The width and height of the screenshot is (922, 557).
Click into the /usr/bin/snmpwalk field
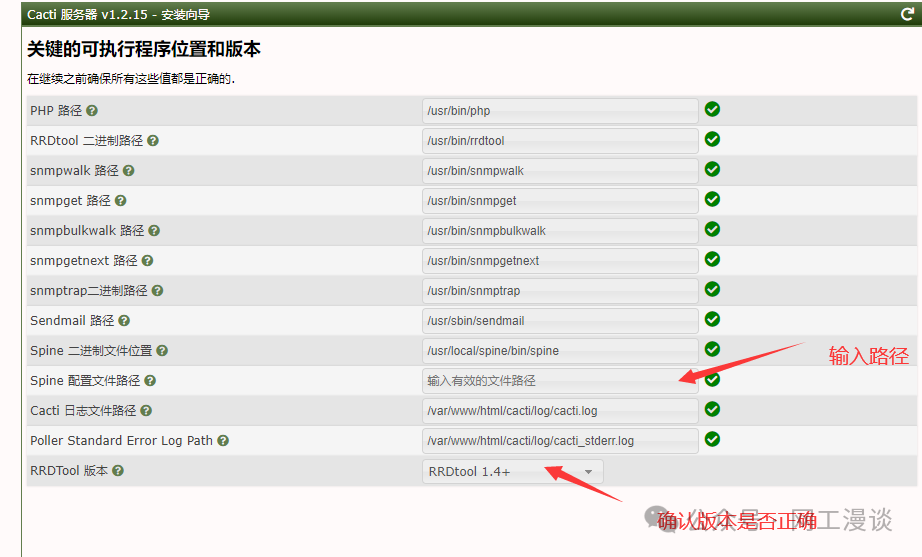click(x=560, y=171)
